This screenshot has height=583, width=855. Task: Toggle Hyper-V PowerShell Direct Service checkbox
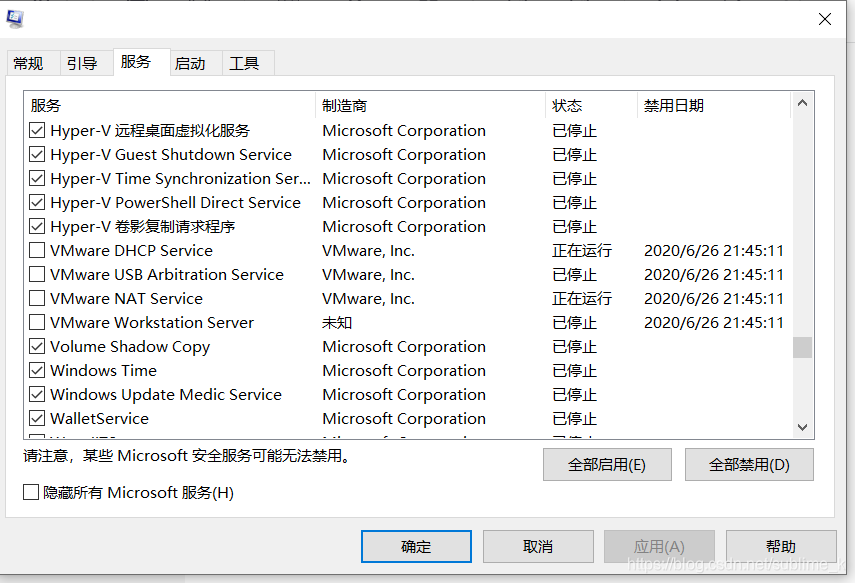coord(37,202)
